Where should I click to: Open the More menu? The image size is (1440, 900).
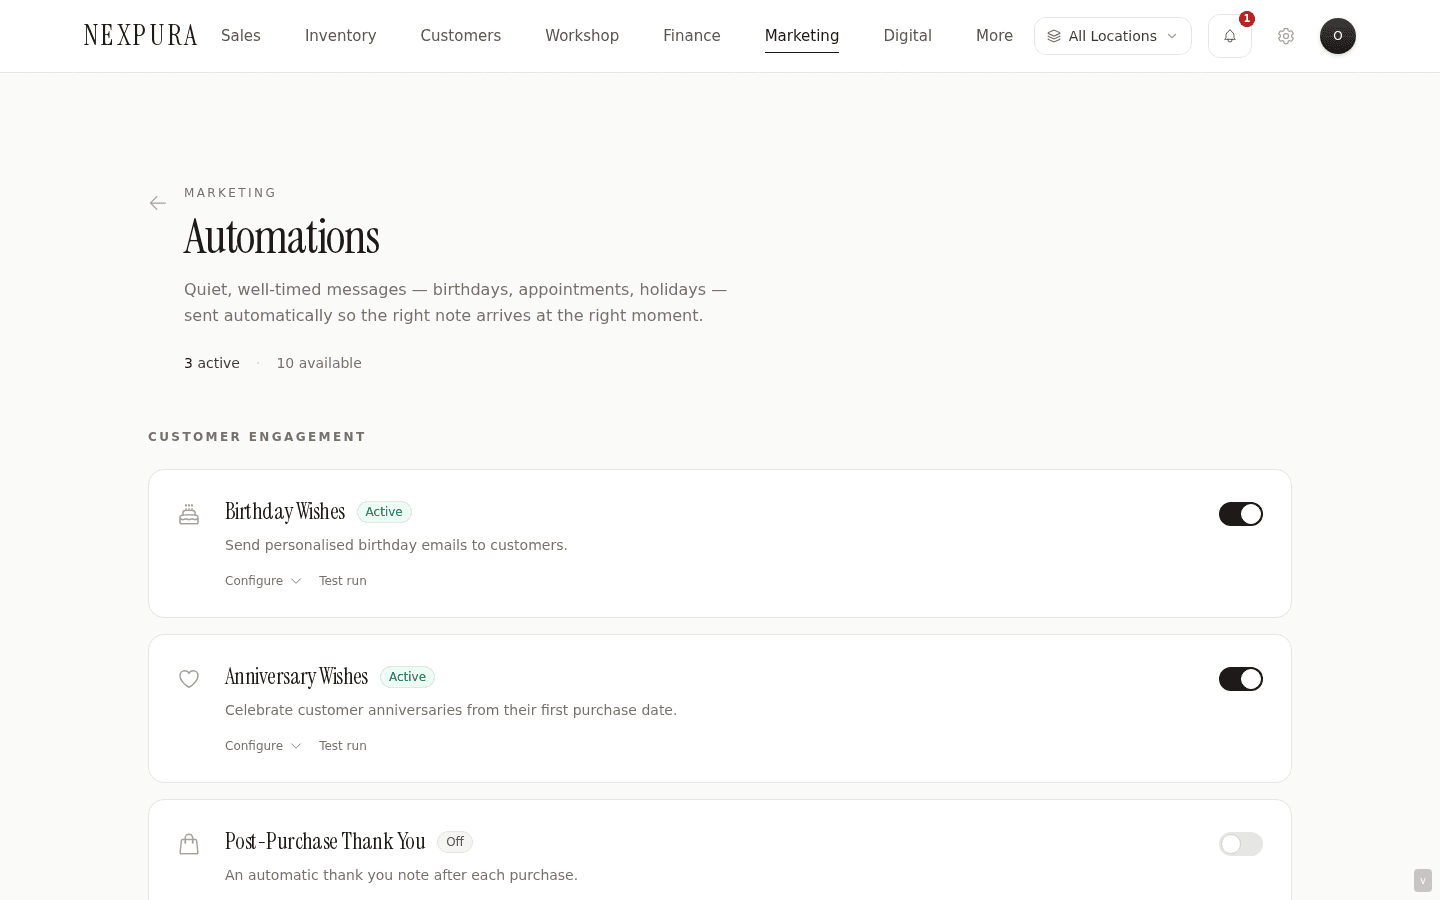coord(995,36)
